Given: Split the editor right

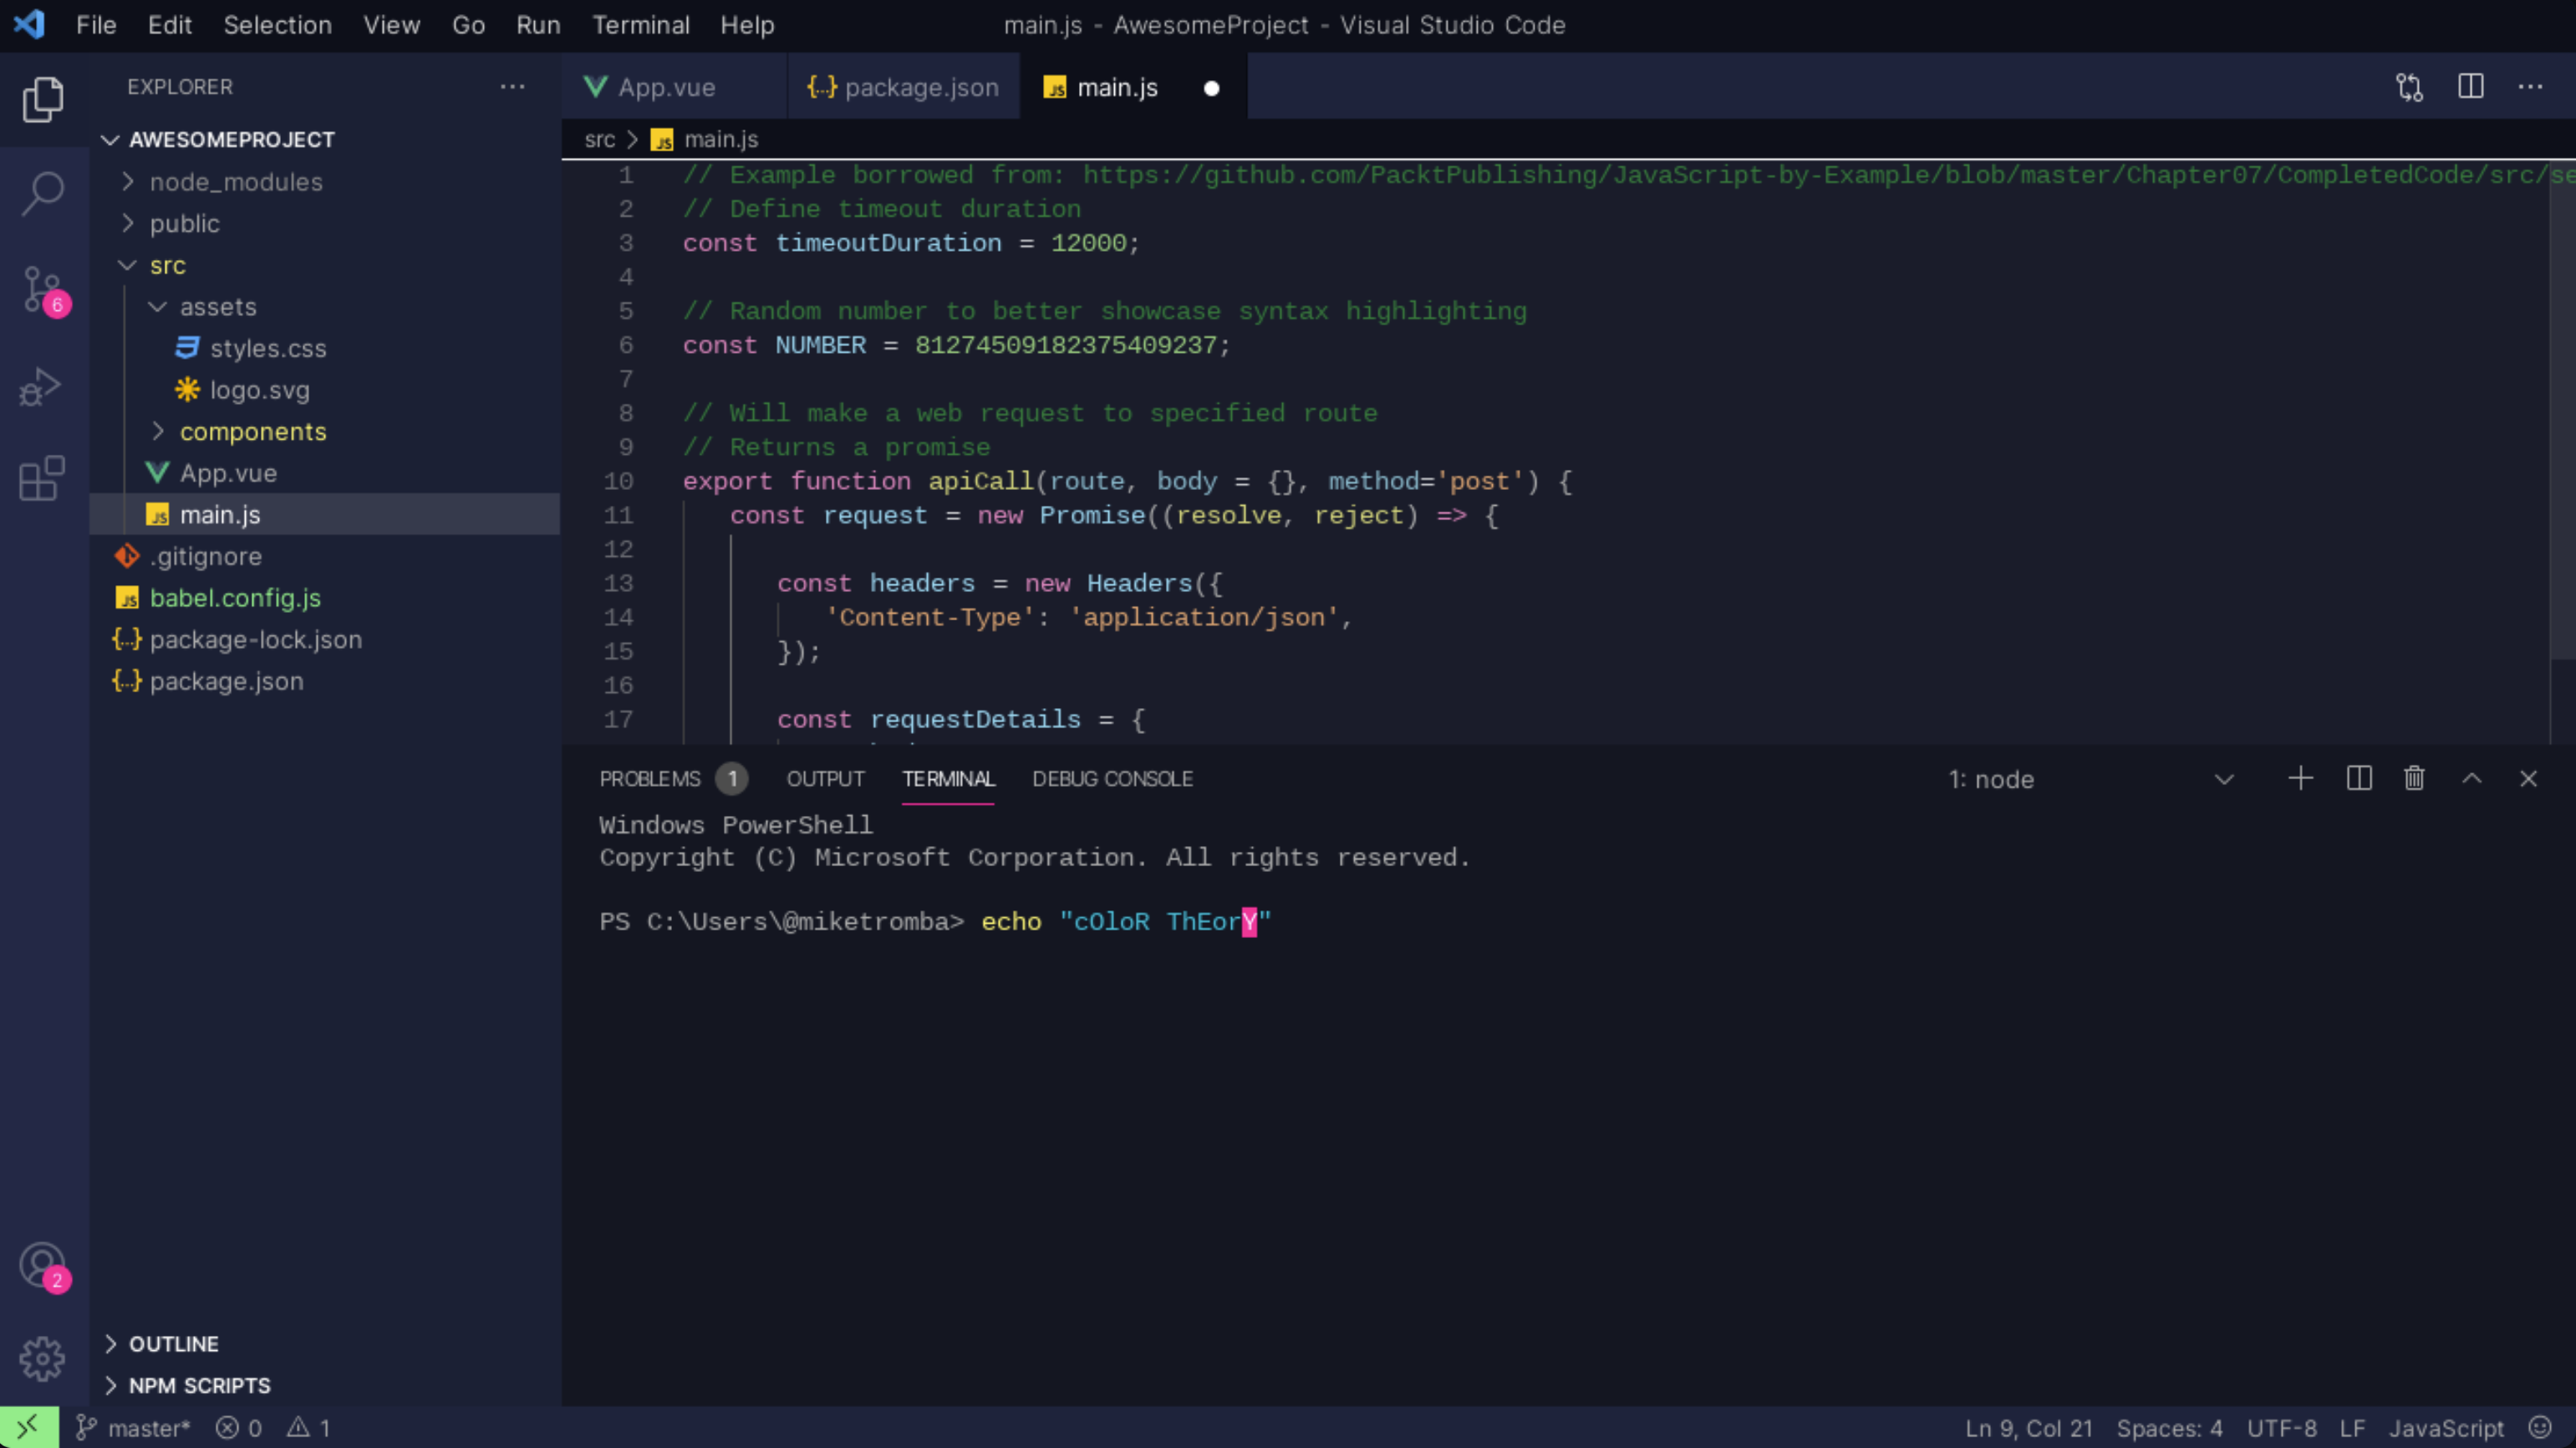Looking at the screenshot, I should click(2470, 88).
